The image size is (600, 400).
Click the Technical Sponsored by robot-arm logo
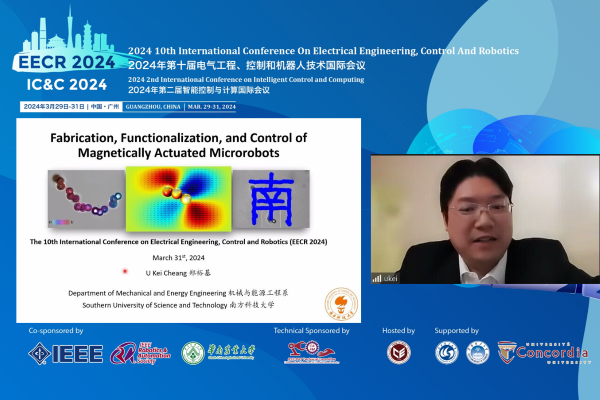point(312,353)
